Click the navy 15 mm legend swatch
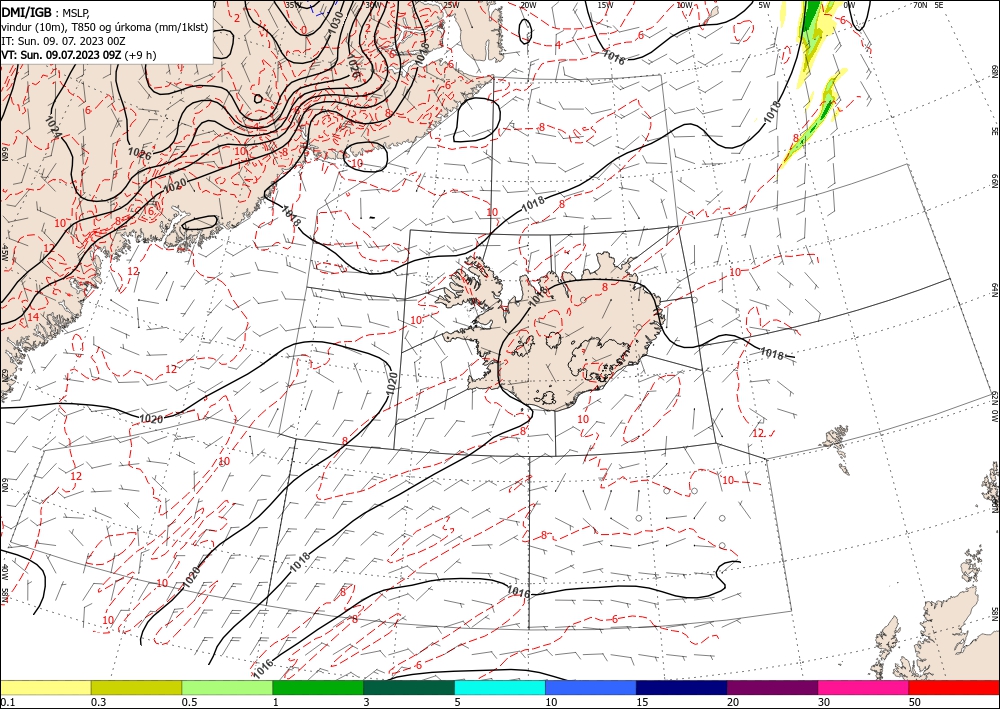 [681, 687]
